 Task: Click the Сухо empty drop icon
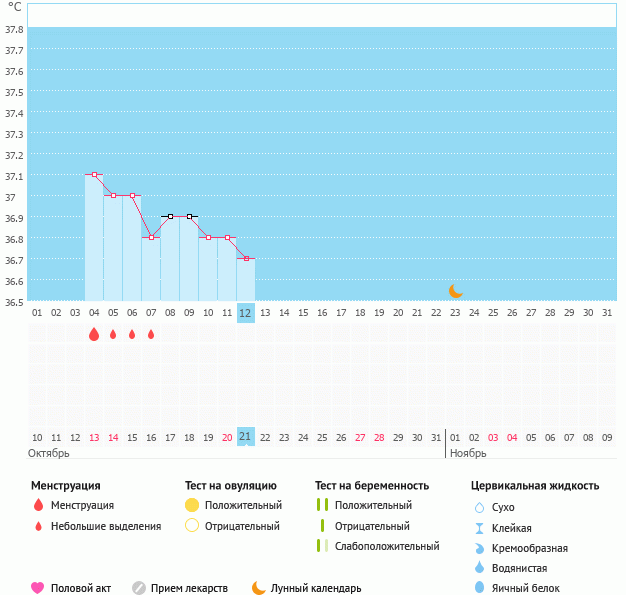[479, 508]
